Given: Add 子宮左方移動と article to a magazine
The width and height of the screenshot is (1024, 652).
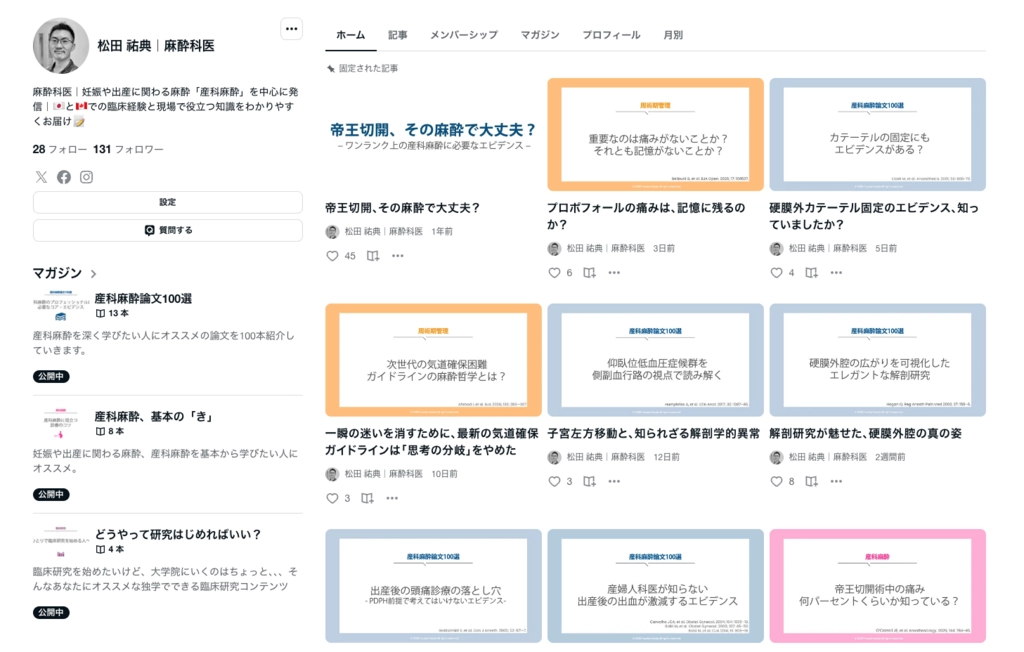Looking at the screenshot, I should pyautogui.click(x=590, y=481).
